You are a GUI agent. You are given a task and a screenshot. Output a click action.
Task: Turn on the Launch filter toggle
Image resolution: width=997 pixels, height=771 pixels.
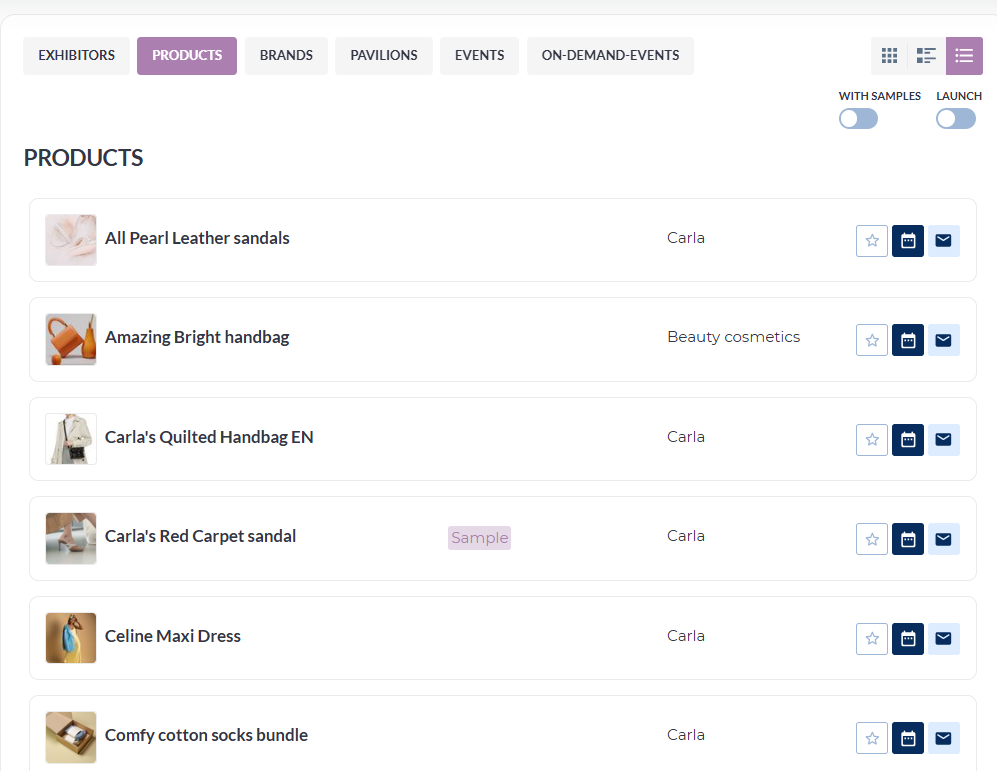[x=956, y=119]
